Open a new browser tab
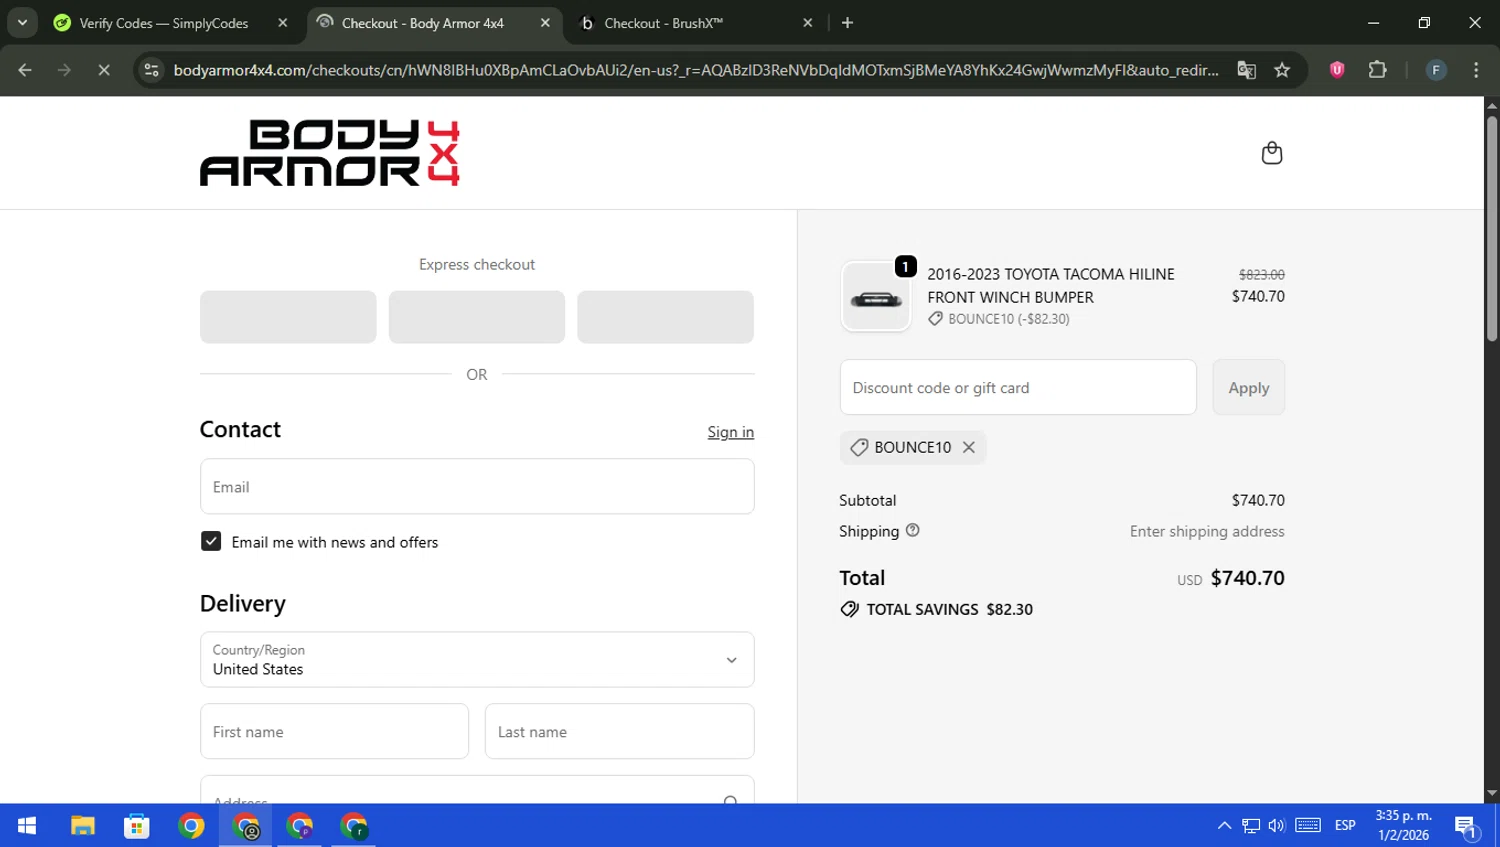Viewport: 1500px width, 847px height. click(x=847, y=22)
